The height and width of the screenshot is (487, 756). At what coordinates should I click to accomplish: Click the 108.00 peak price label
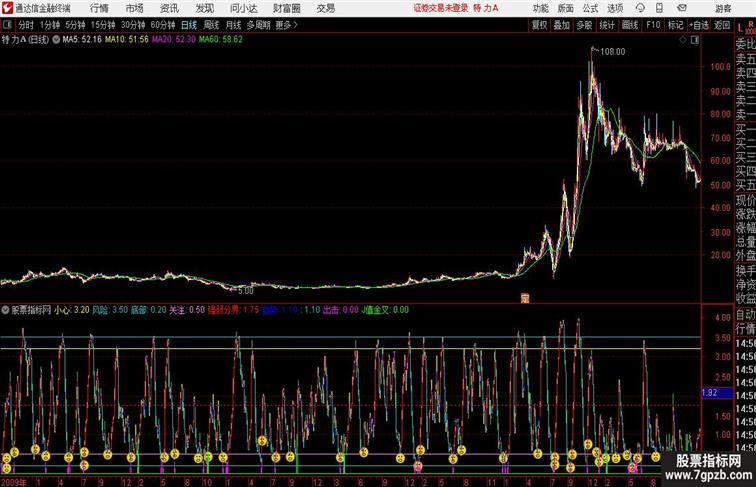(613, 52)
